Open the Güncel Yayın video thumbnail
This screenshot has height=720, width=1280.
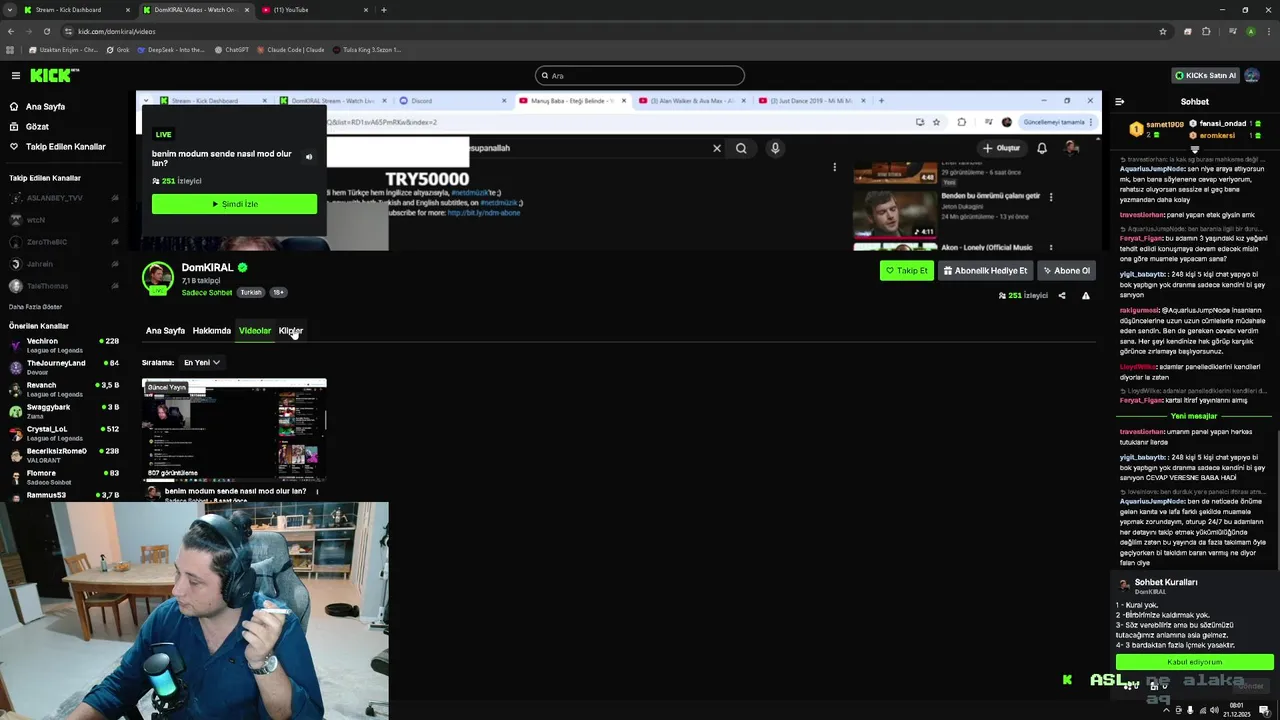point(234,430)
